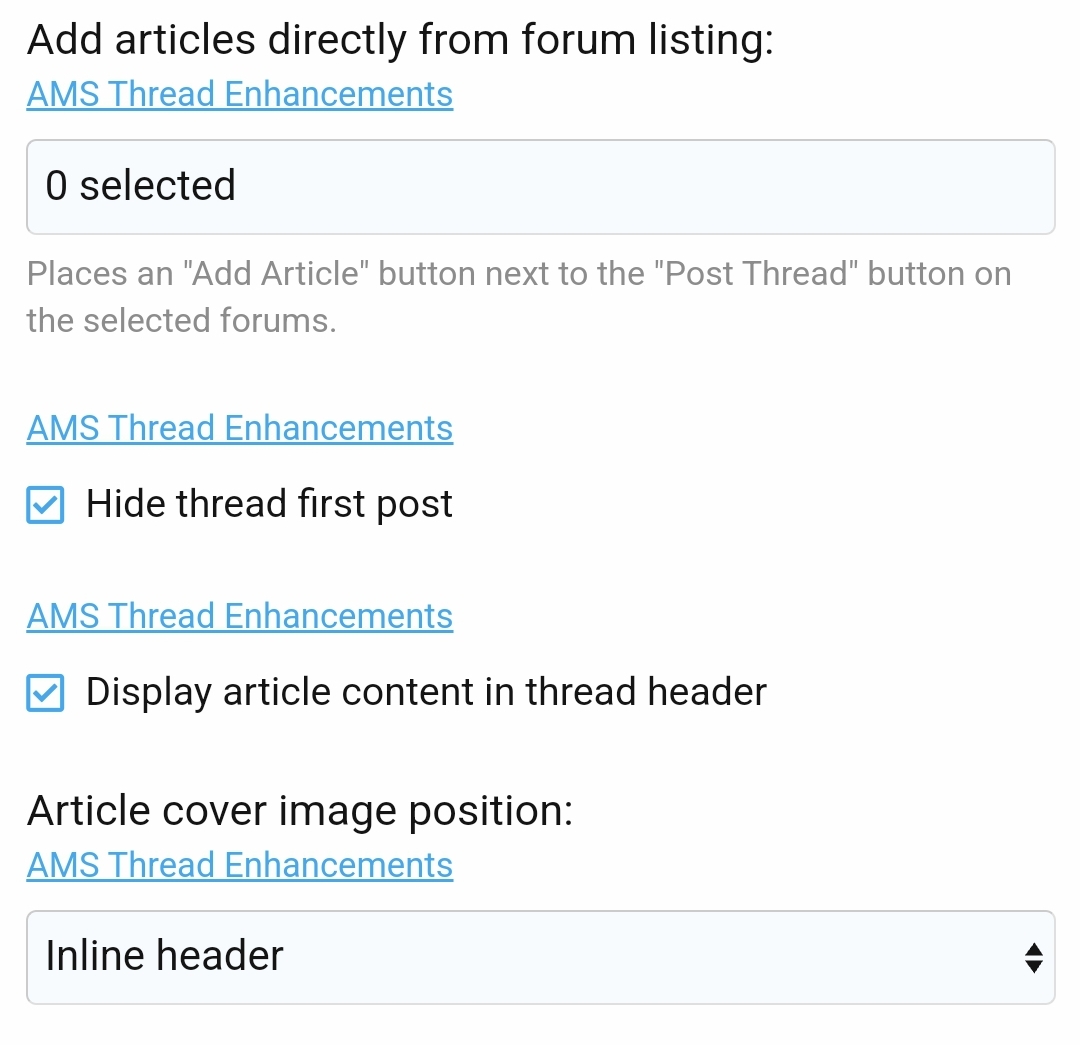Open AMS Thread Enhancements below Article cover image position
Screen dimensions: 1080x1045
click(x=239, y=864)
